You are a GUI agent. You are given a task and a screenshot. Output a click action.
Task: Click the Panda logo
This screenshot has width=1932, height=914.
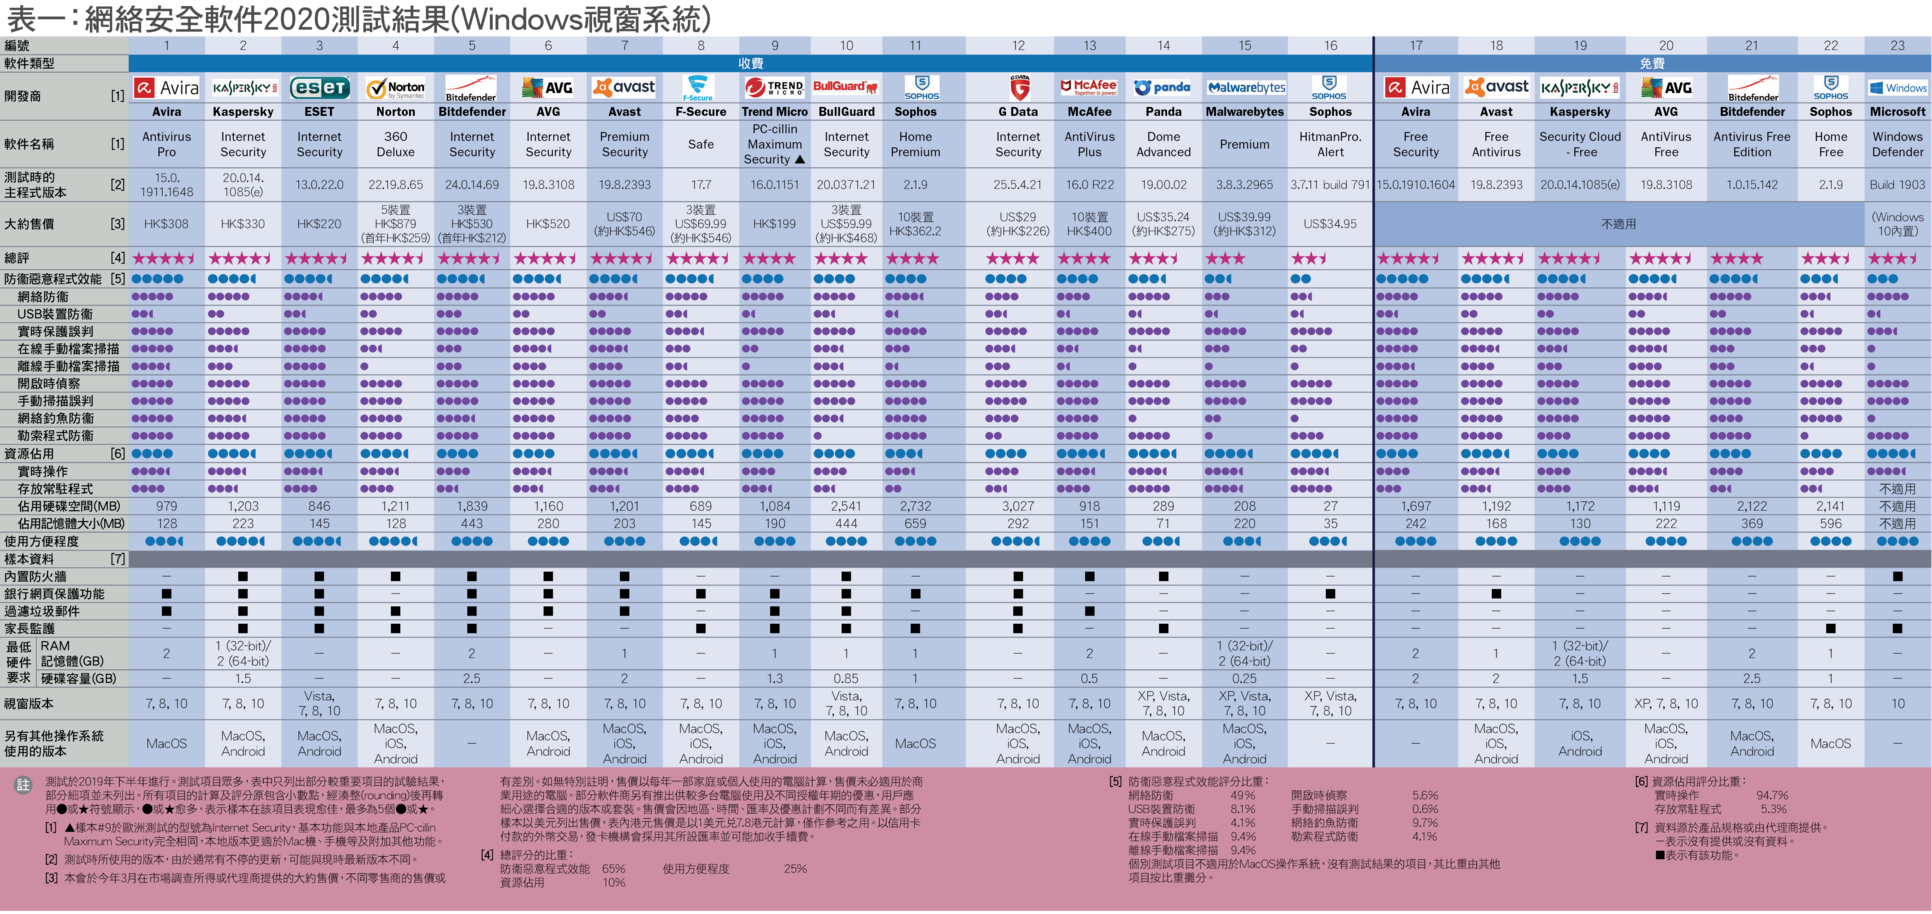pyautogui.click(x=1163, y=88)
